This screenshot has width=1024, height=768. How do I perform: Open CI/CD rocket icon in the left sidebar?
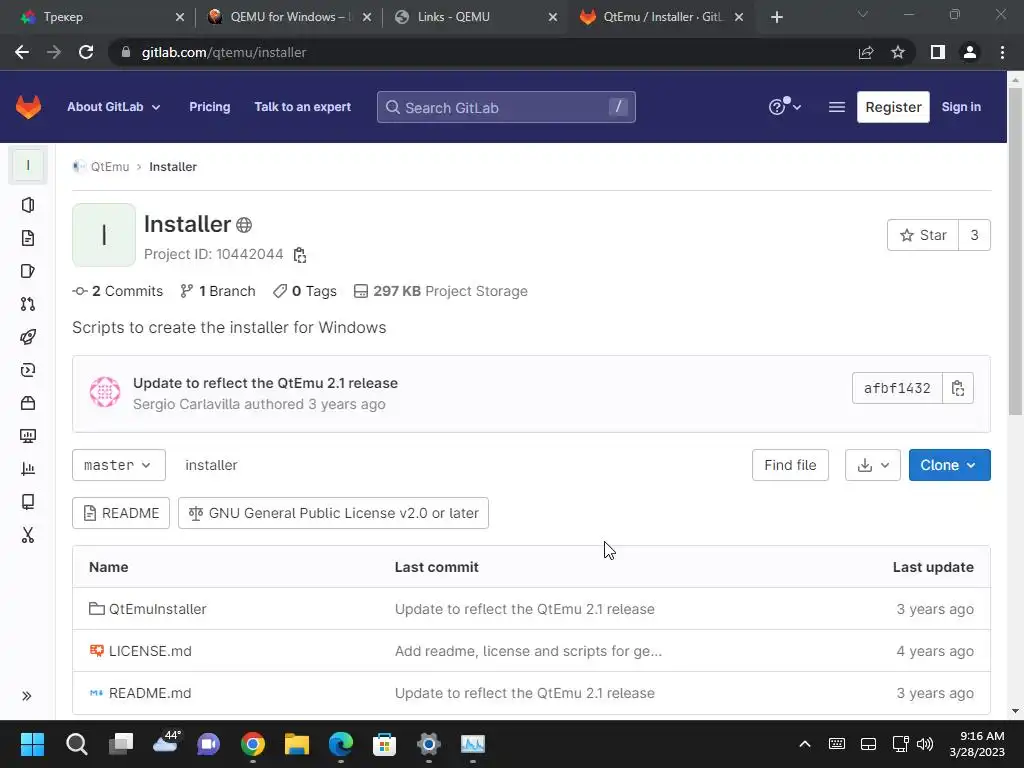click(x=27, y=337)
